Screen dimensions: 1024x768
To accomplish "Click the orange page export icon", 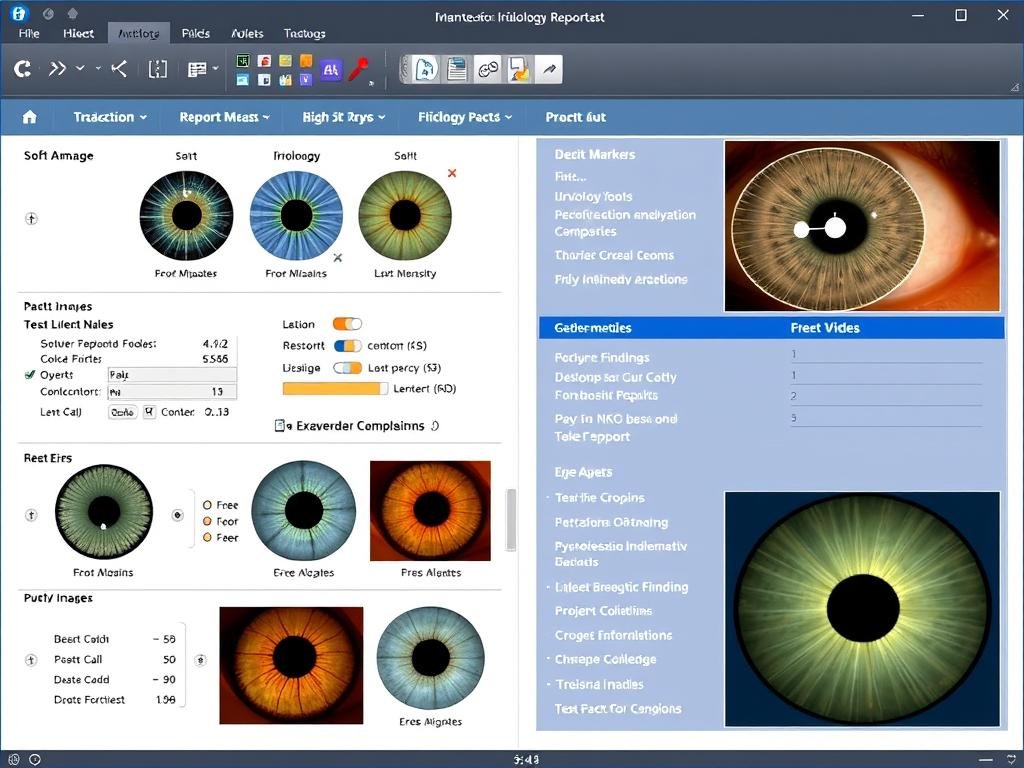I will tap(519, 69).
